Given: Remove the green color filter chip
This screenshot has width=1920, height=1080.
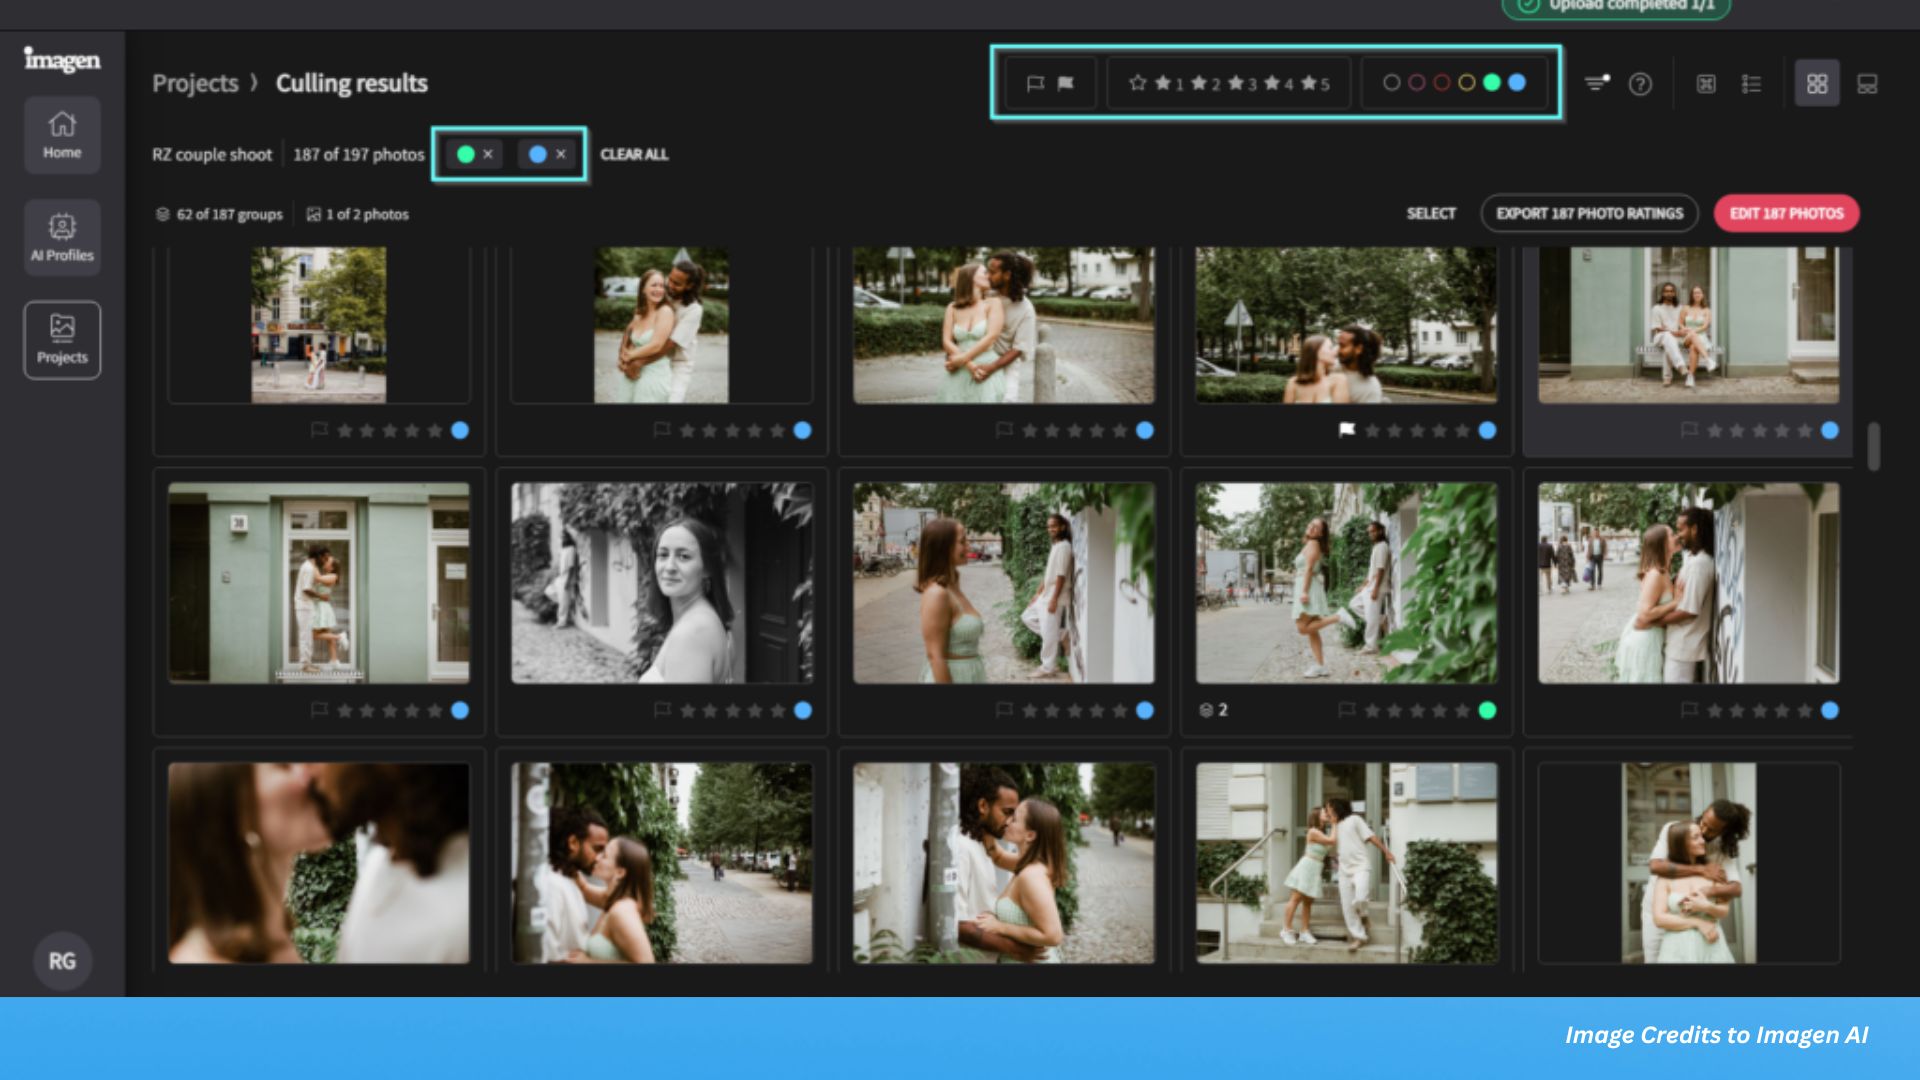Looking at the screenshot, I should tap(488, 154).
